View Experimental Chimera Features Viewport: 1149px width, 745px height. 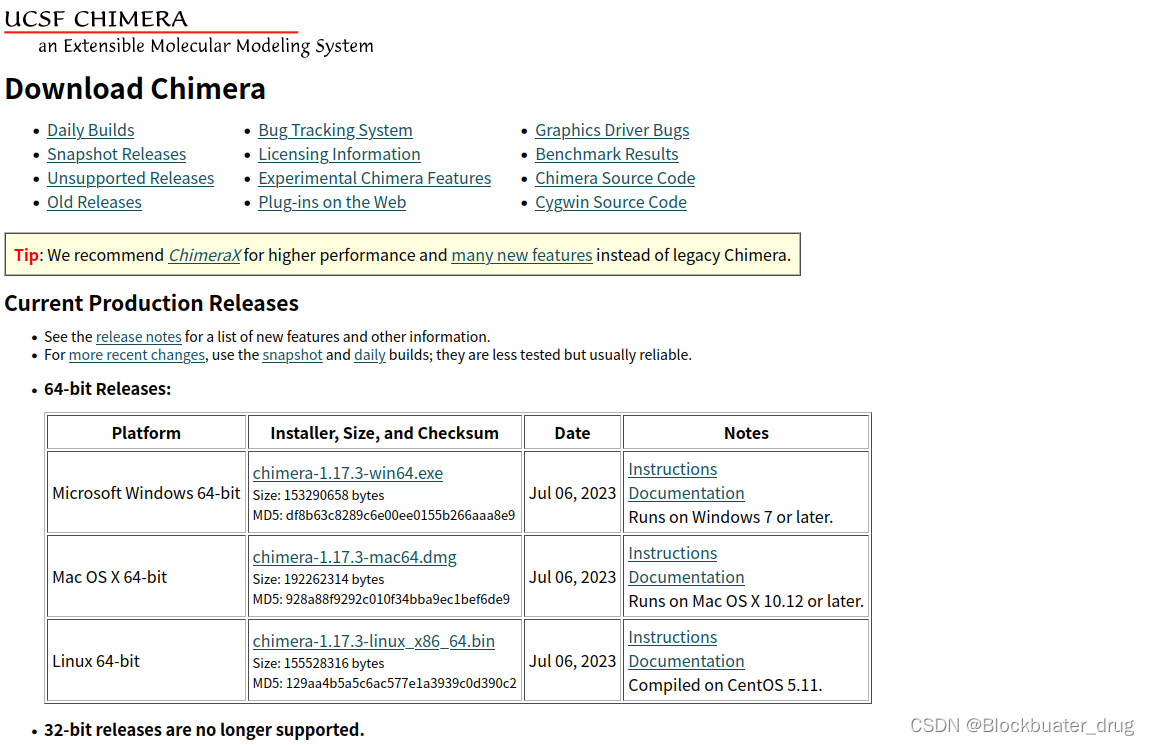pos(374,179)
